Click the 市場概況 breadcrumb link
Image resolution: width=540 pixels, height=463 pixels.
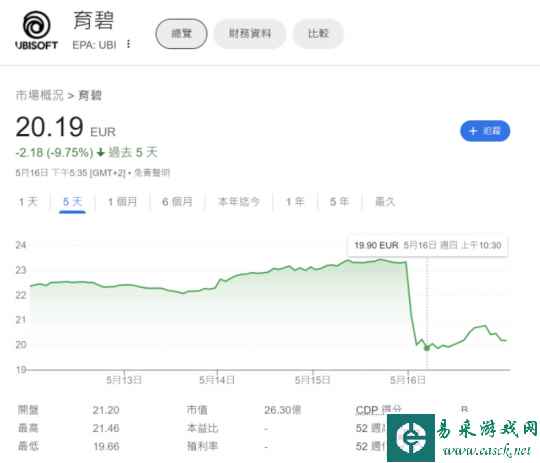pos(40,95)
